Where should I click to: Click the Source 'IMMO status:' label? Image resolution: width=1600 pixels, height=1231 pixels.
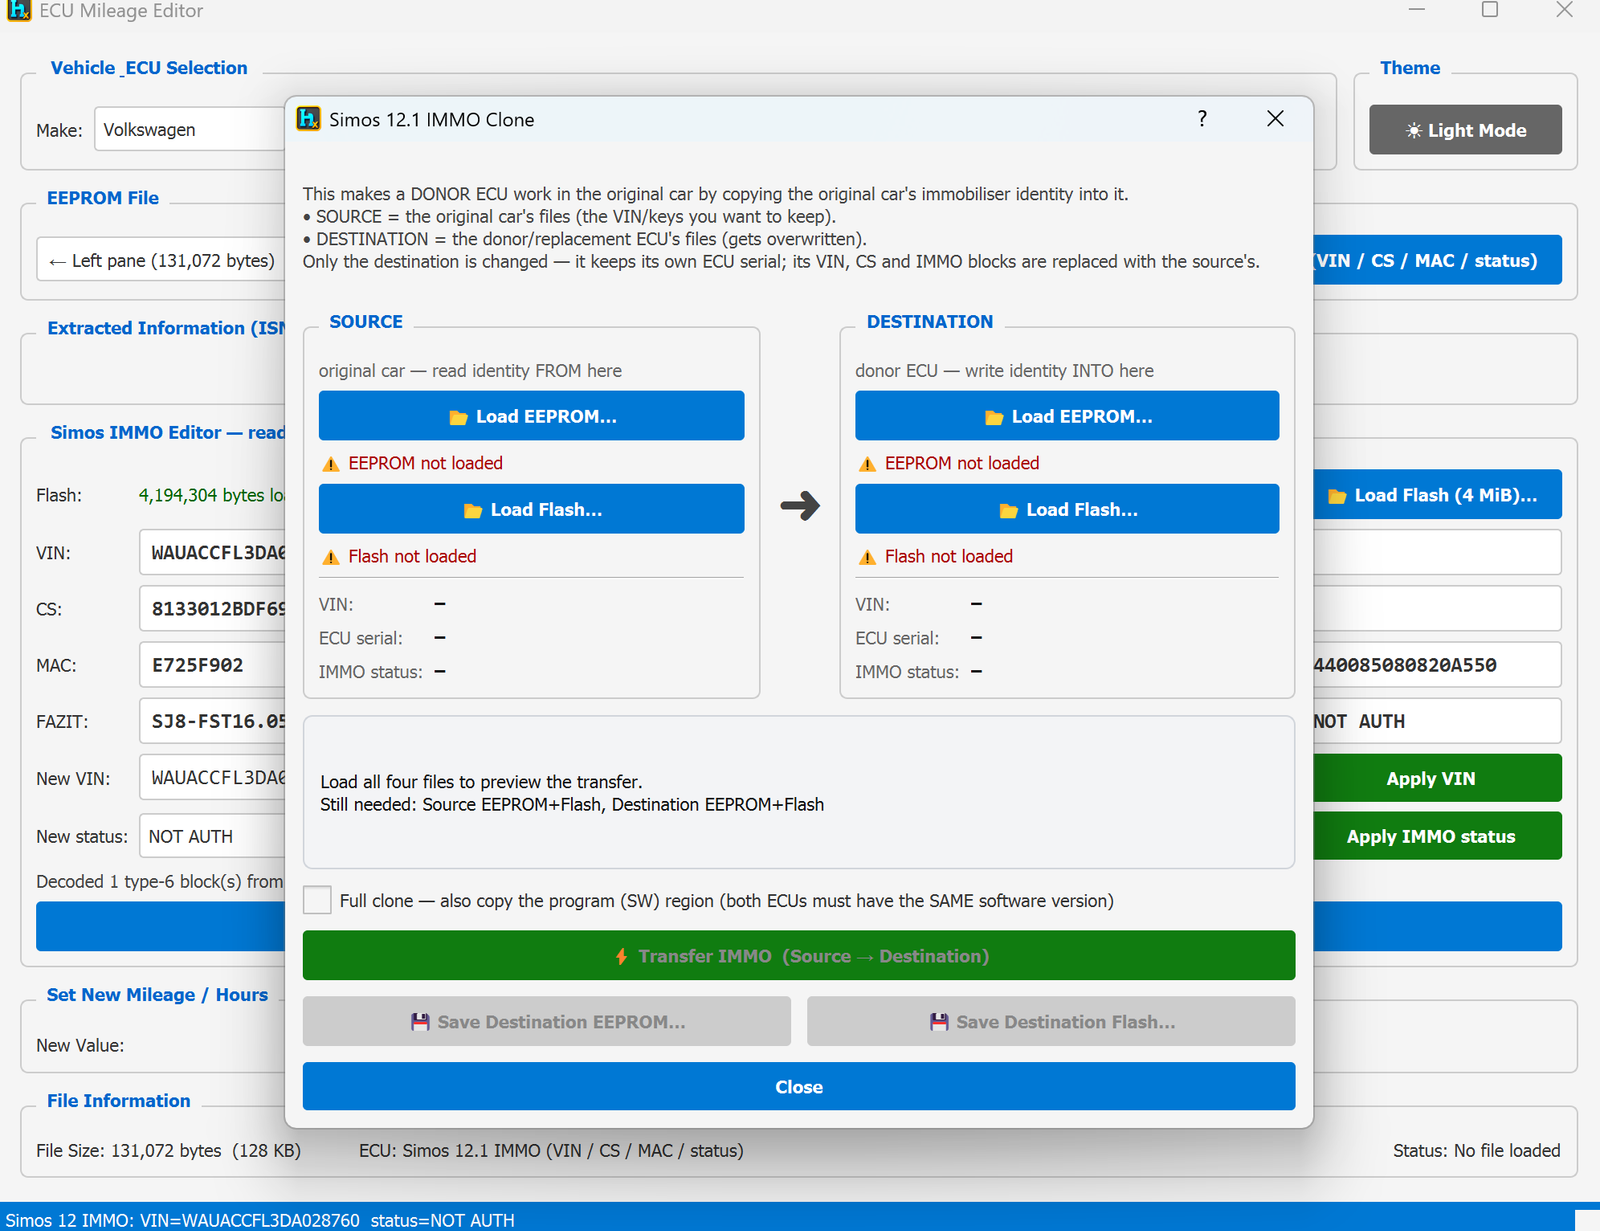coord(370,672)
